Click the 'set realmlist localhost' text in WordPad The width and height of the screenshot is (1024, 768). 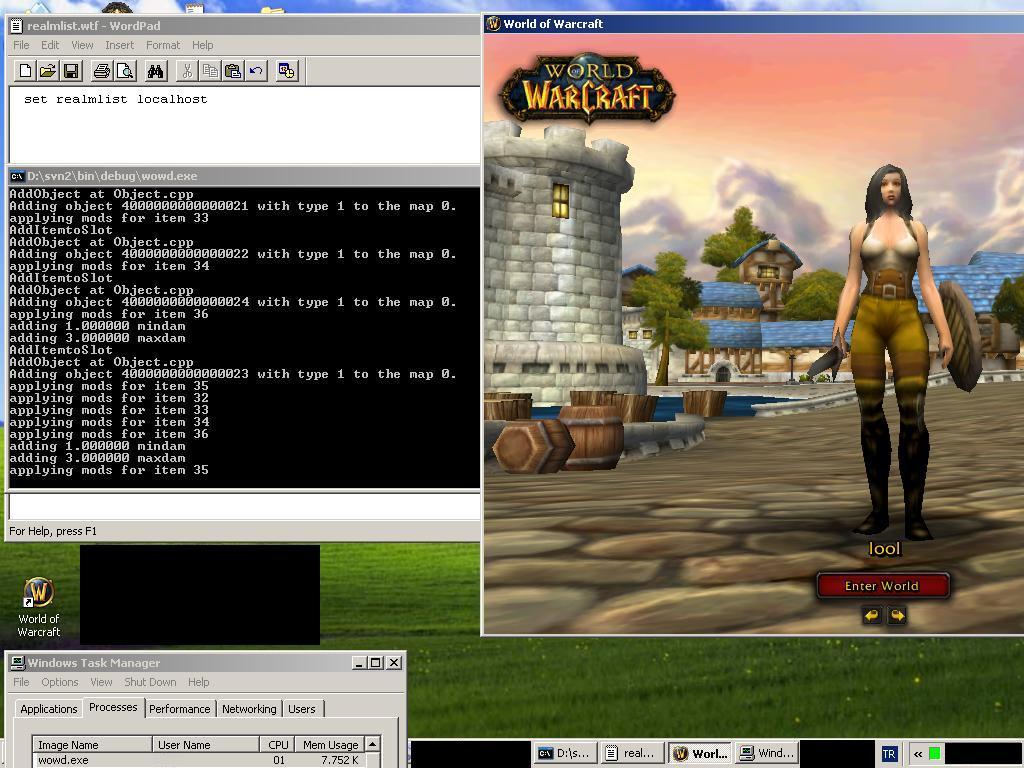(x=116, y=99)
